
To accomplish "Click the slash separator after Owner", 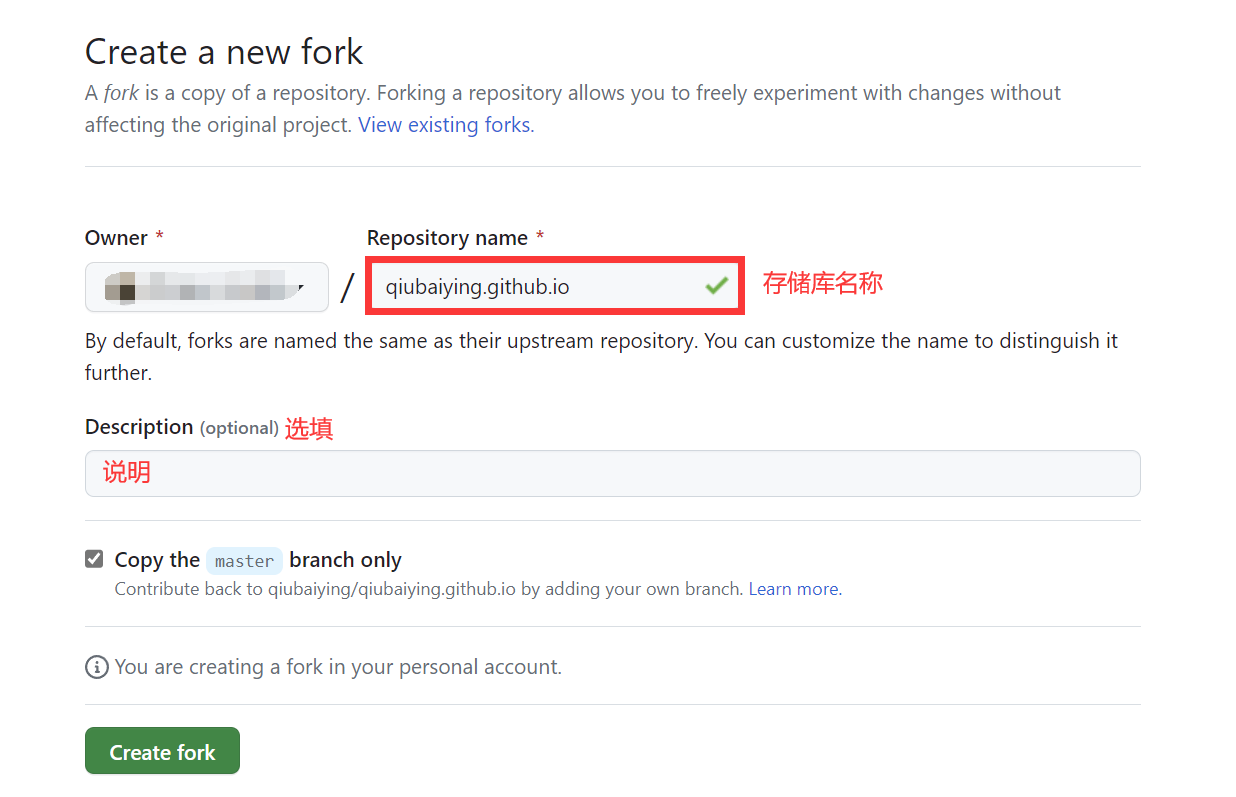I will [x=347, y=288].
